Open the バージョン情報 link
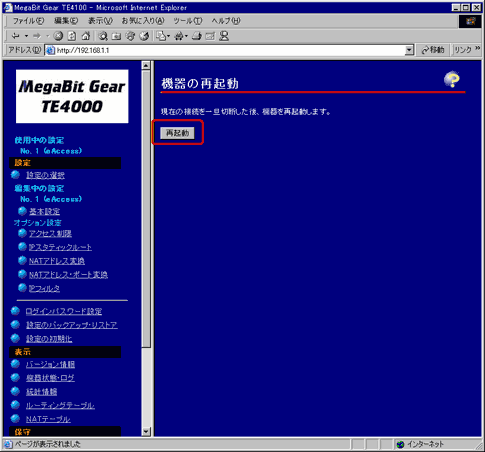Image resolution: width=485 pixels, height=452 pixels. tap(50, 364)
